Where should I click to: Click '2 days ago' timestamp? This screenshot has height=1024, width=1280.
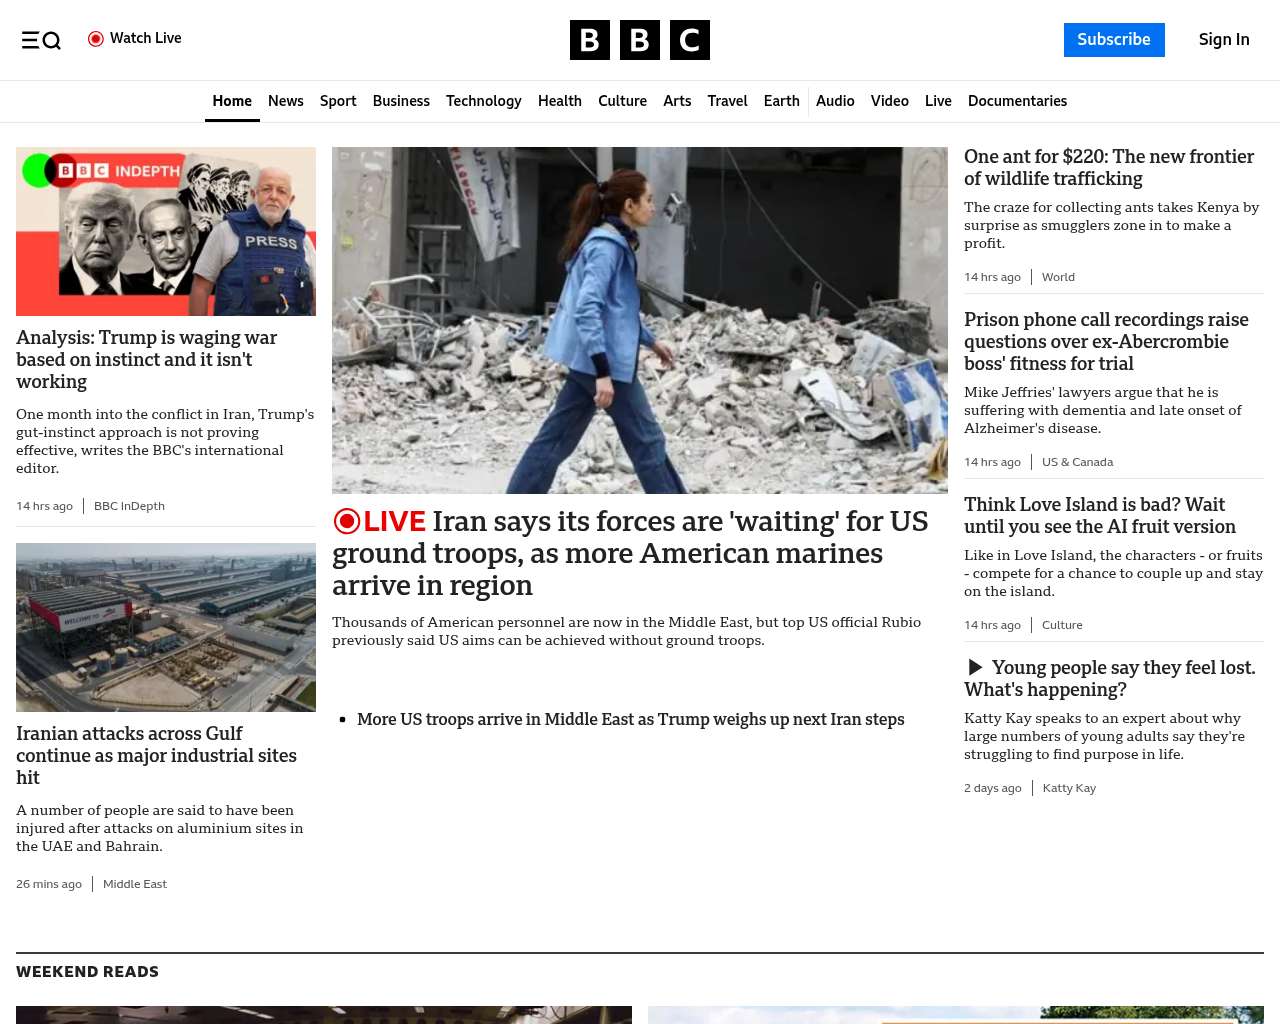[993, 788]
